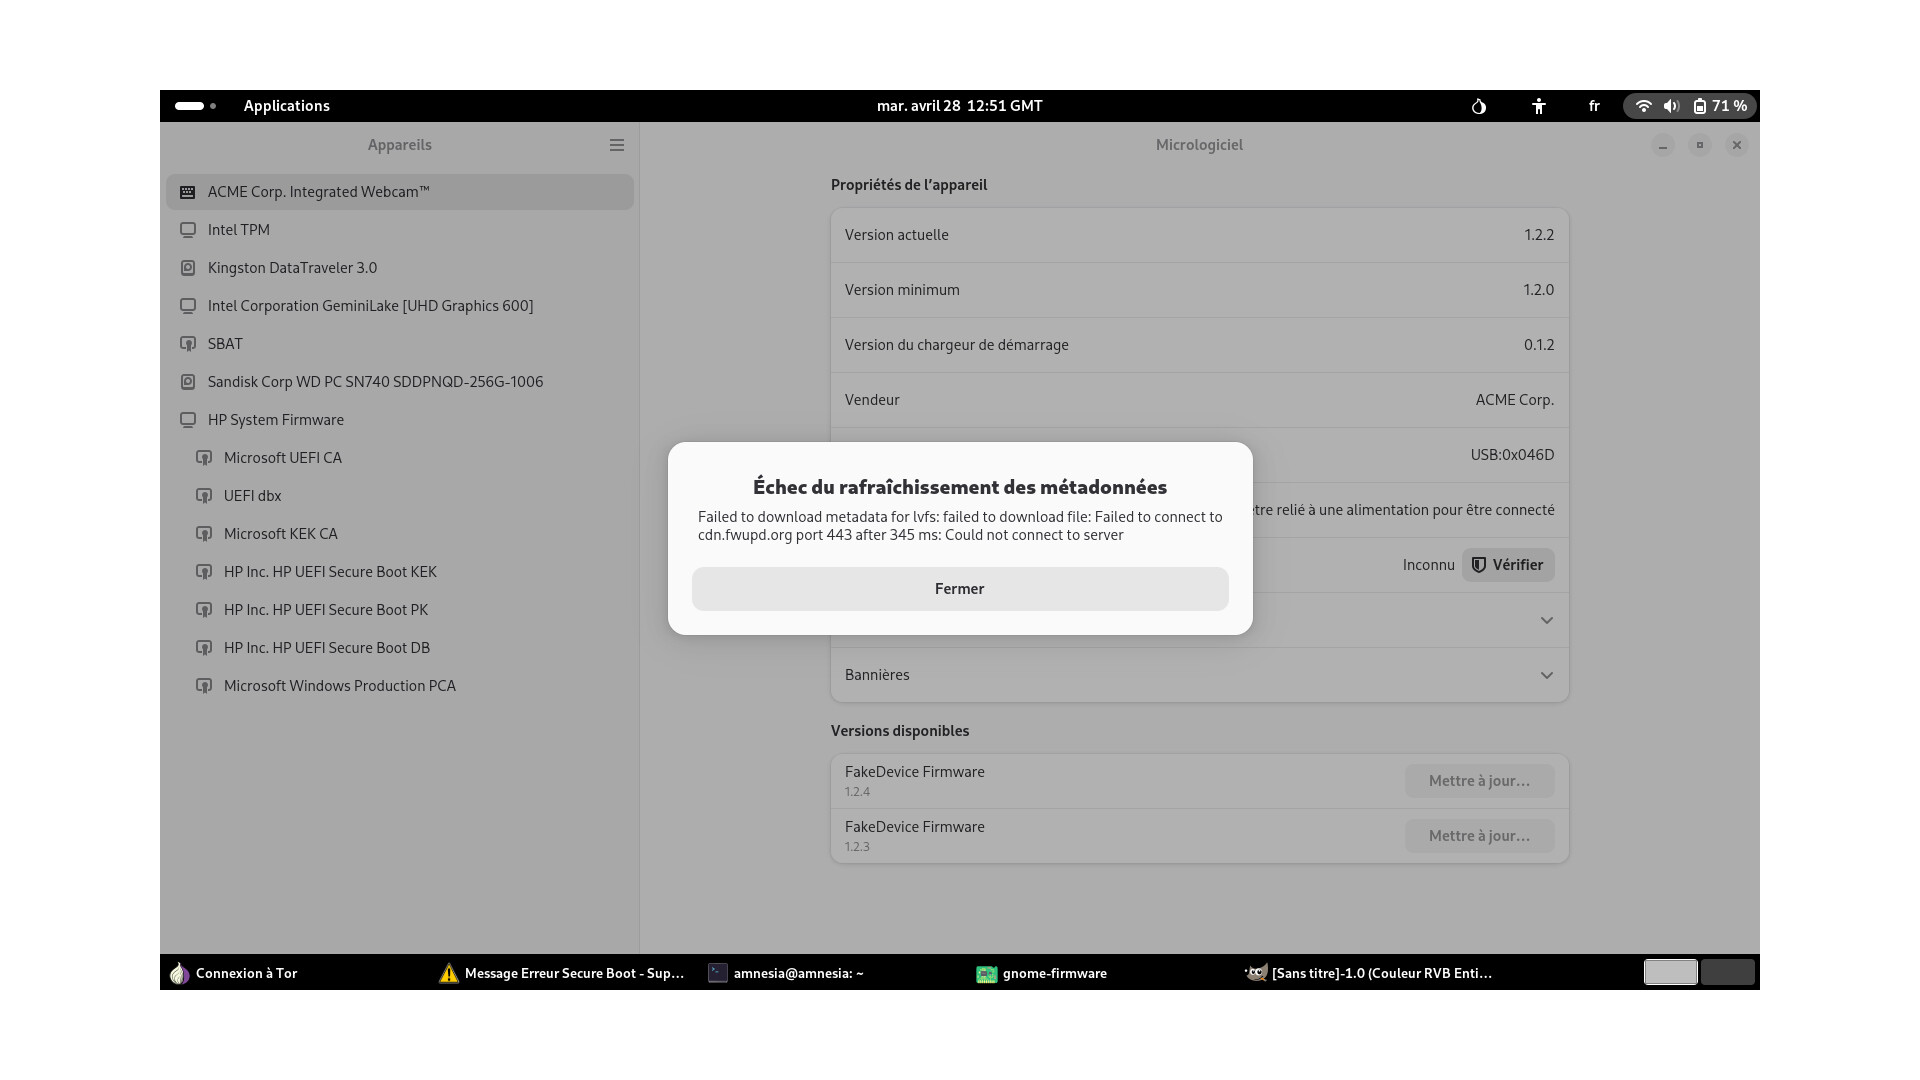Open the system status menu with battery
Screen dimensions: 1920x1080
1691,106
